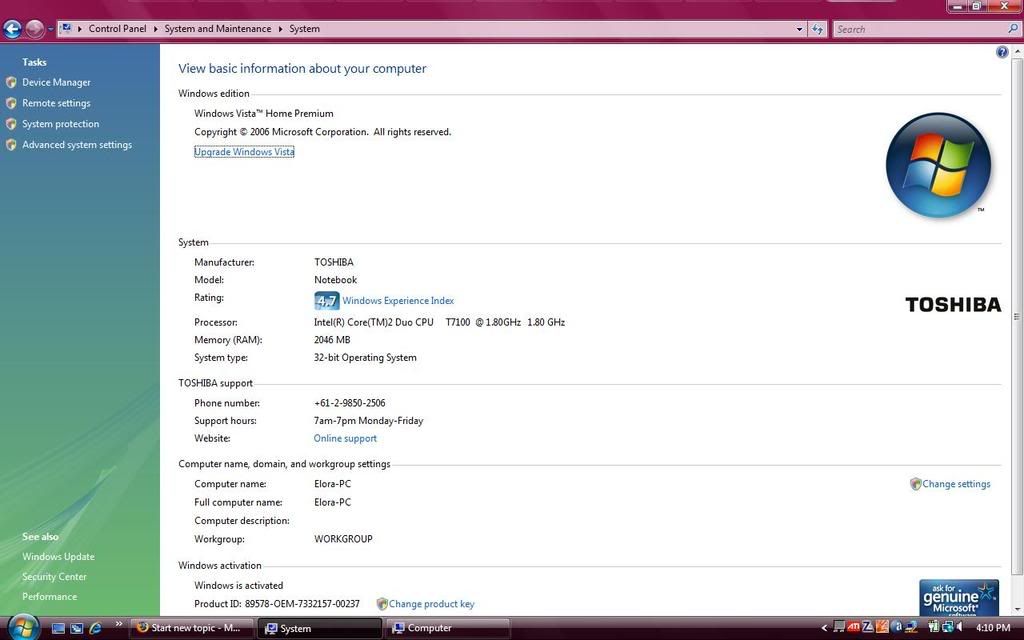Click the shield icon beside Device Manager
This screenshot has width=1024, height=640.
(x=10, y=82)
